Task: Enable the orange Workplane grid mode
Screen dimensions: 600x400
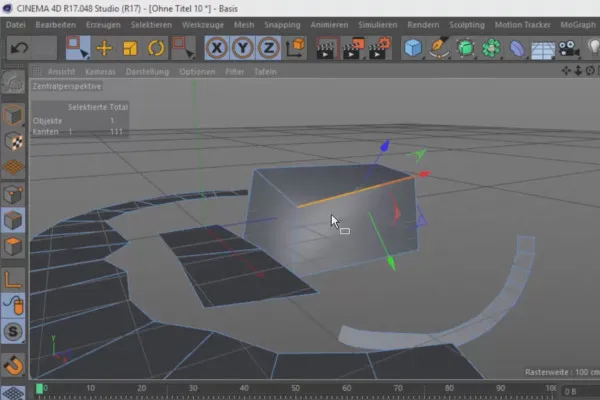Action: coord(13,167)
